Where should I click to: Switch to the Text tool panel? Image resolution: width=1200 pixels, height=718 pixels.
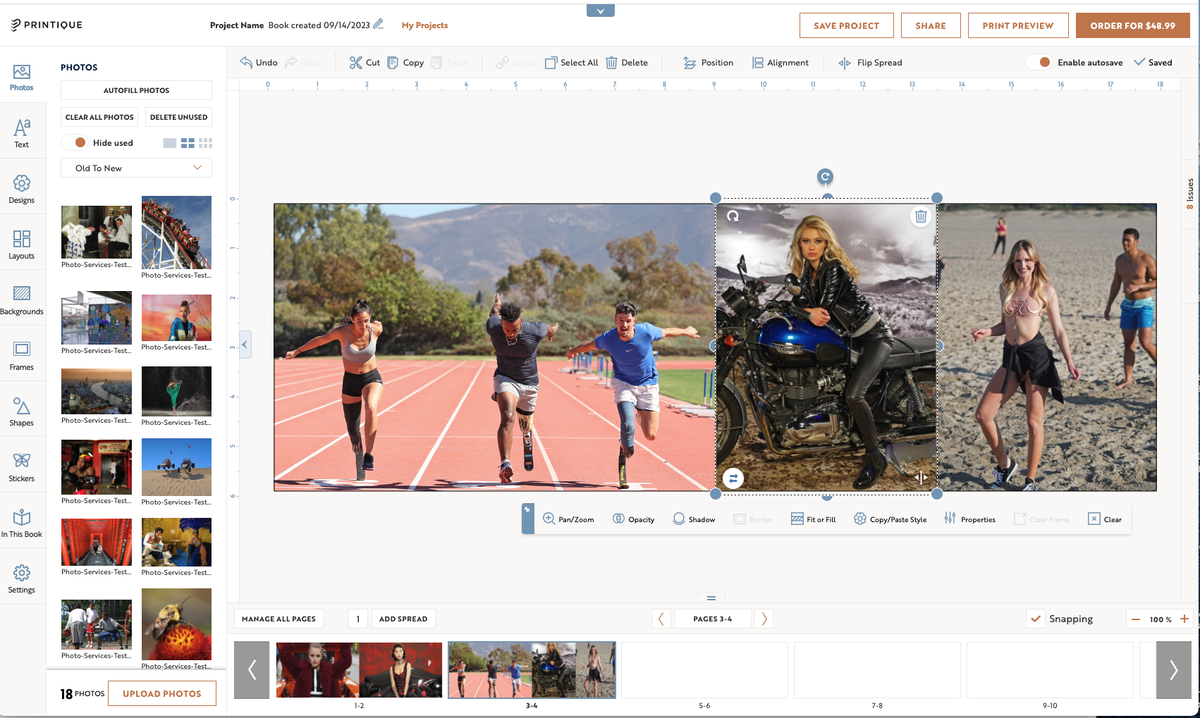(x=22, y=131)
